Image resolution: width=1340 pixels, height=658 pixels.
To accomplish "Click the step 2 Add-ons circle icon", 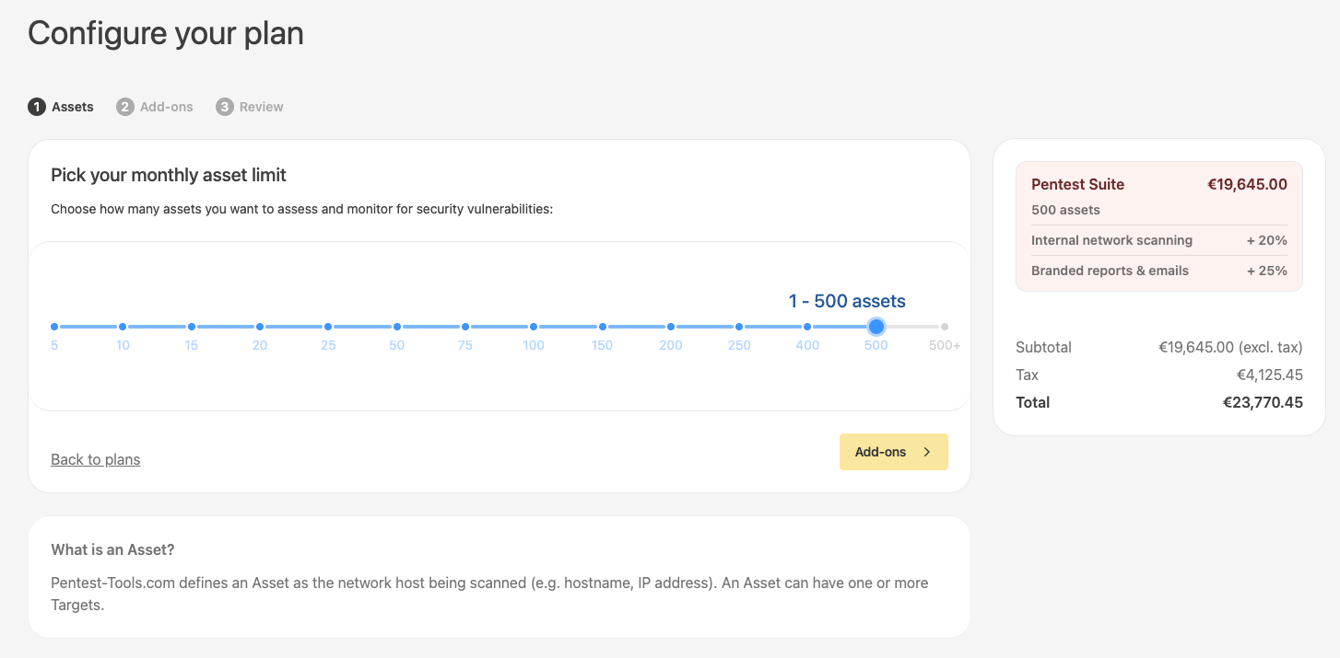I will point(125,107).
